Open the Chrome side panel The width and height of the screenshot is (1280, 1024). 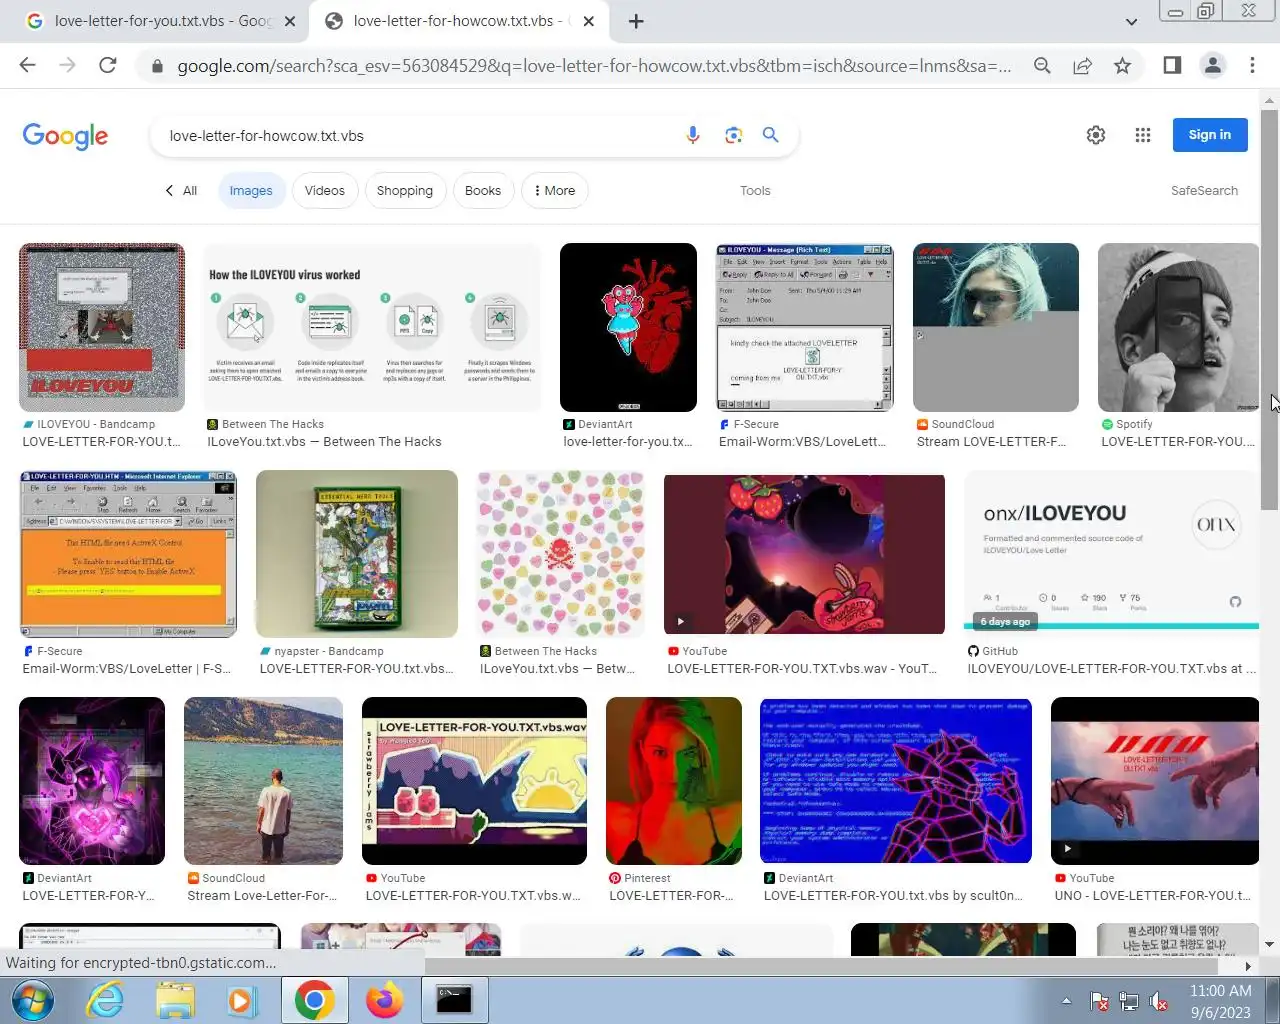tap(1172, 65)
